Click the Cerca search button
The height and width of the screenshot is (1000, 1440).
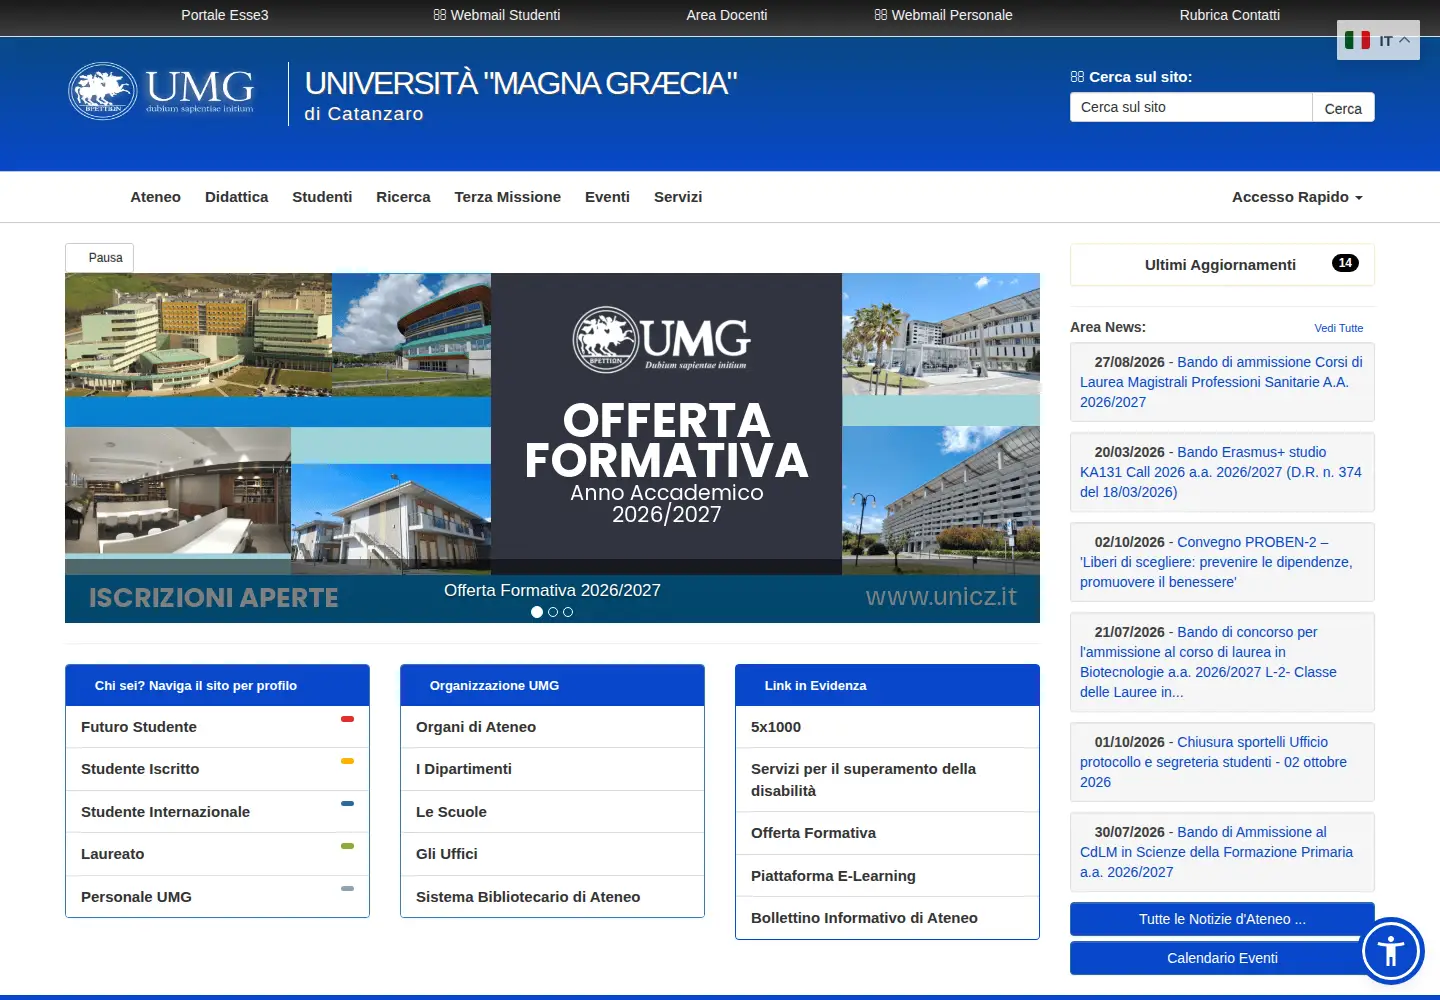point(1343,108)
